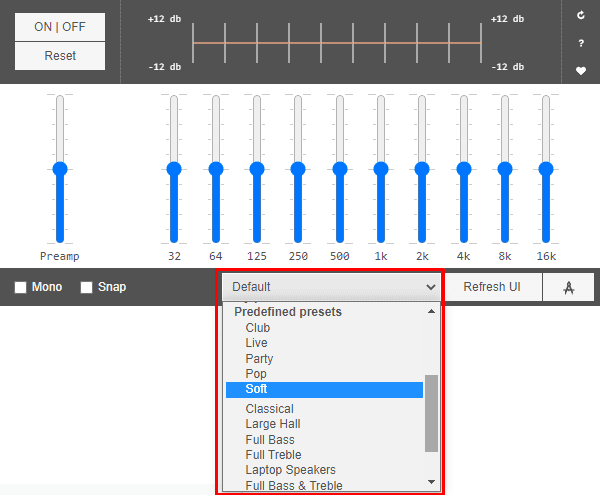This screenshot has width=600, height=495.
Task: Click the 64 Hz slider handle
Action: tap(216, 169)
